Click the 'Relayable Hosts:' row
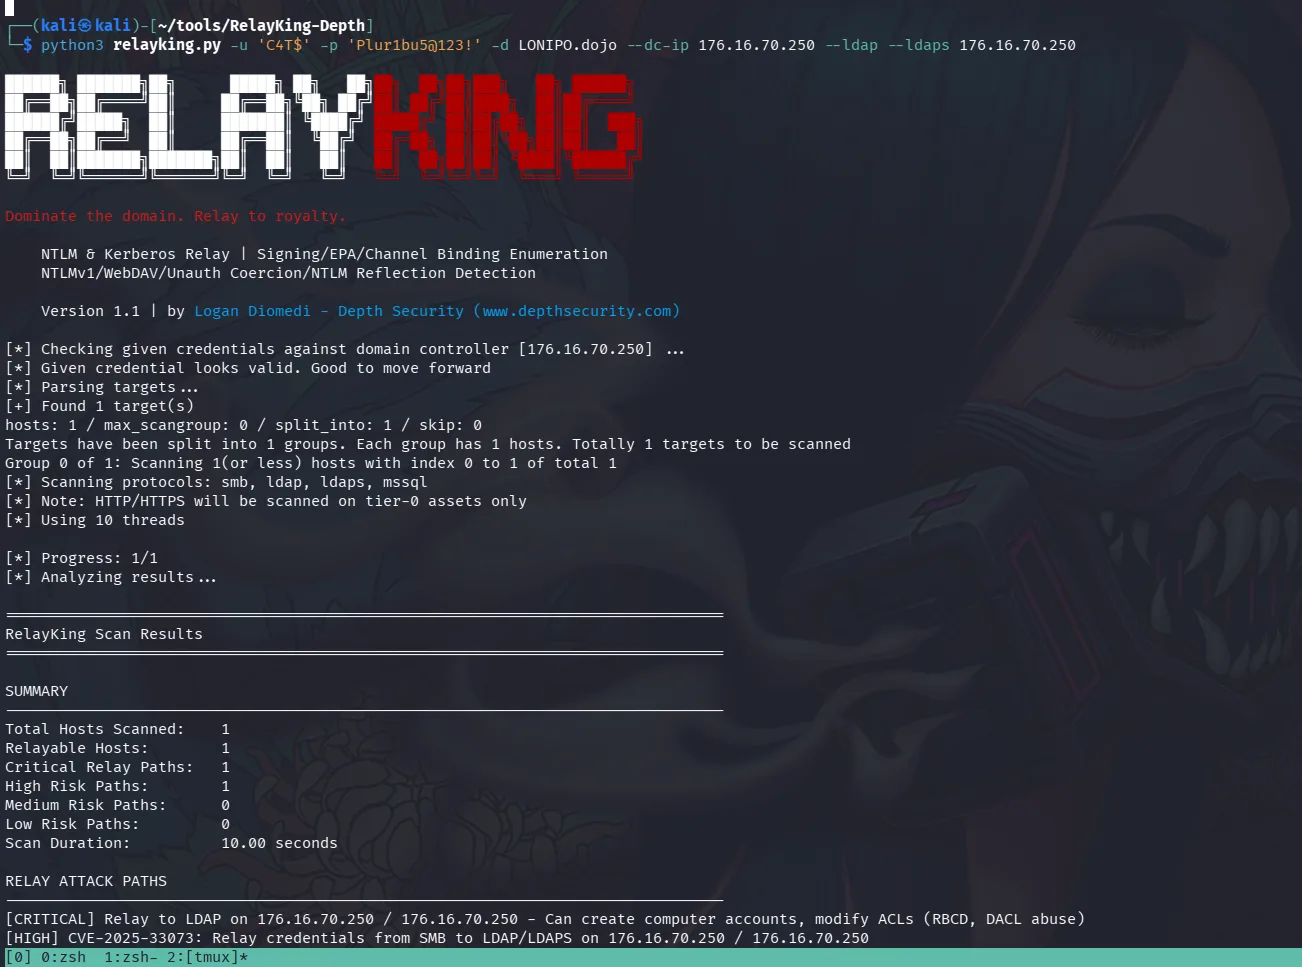Viewport: 1302px width, 967px height. pos(118,748)
